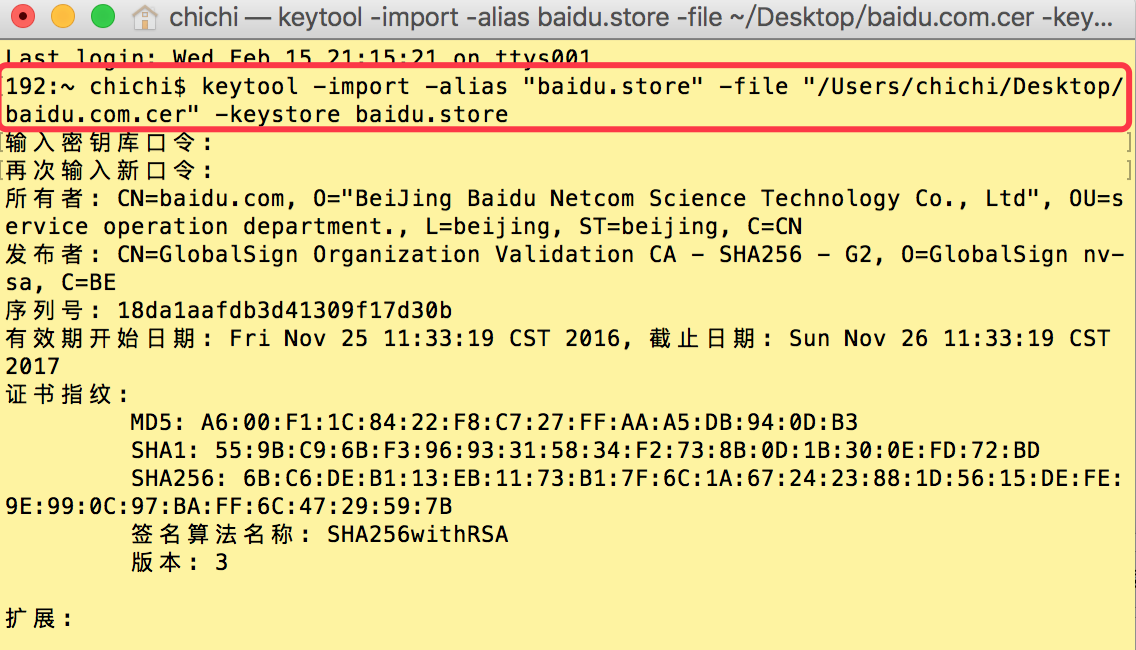The width and height of the screenshot is (1136, 650).
Task: Click the SHA256withRSA signature algorithm text
Action: (x=417, y=535)
